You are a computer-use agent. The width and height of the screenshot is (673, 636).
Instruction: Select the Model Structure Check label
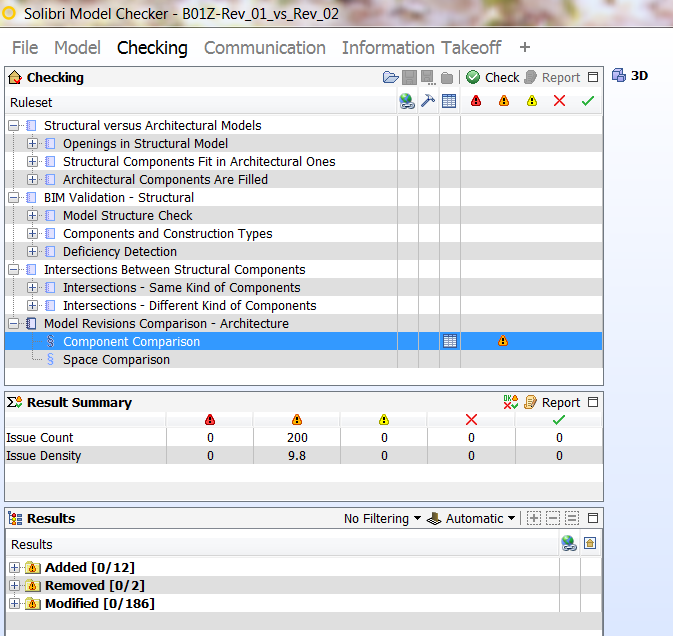pos(127,215)
